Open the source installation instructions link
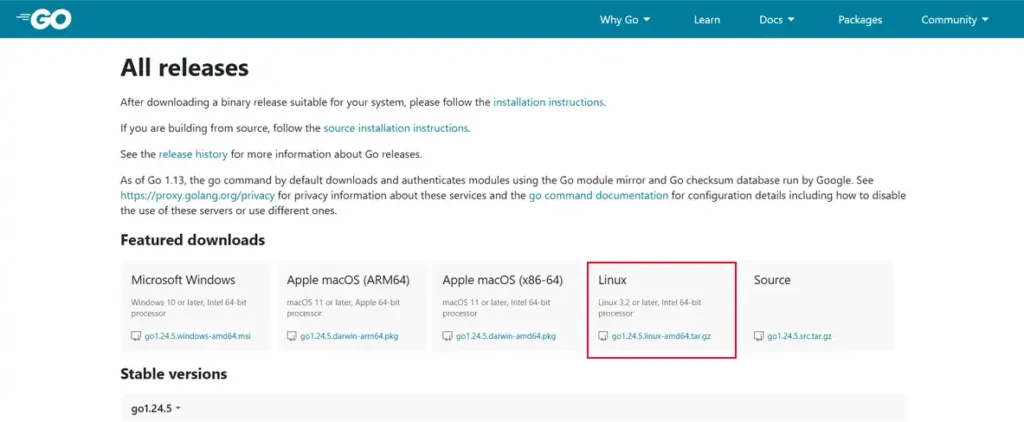The image size is (1024, 422). coord(396,128)
